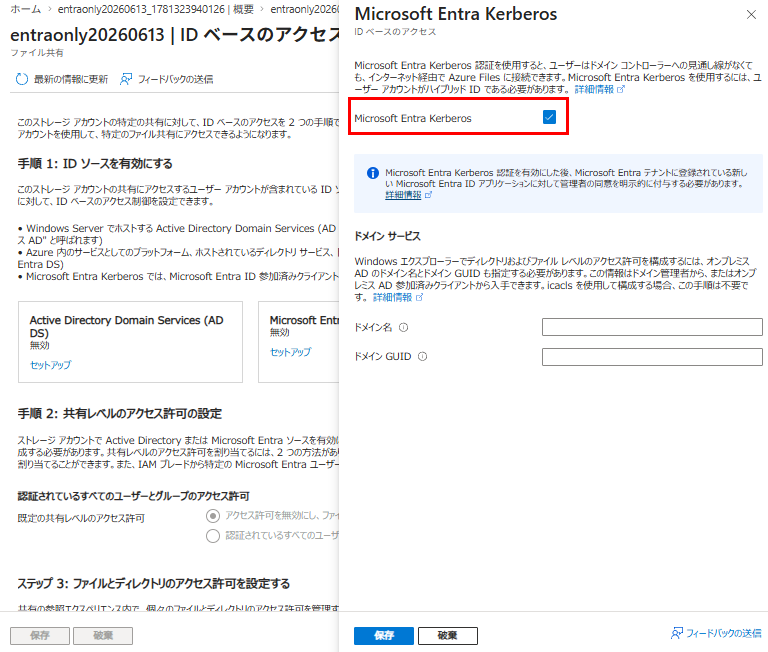Select the アクセス許可を無効にし radio option
The image size is (768, 652).
pos(213,516)
